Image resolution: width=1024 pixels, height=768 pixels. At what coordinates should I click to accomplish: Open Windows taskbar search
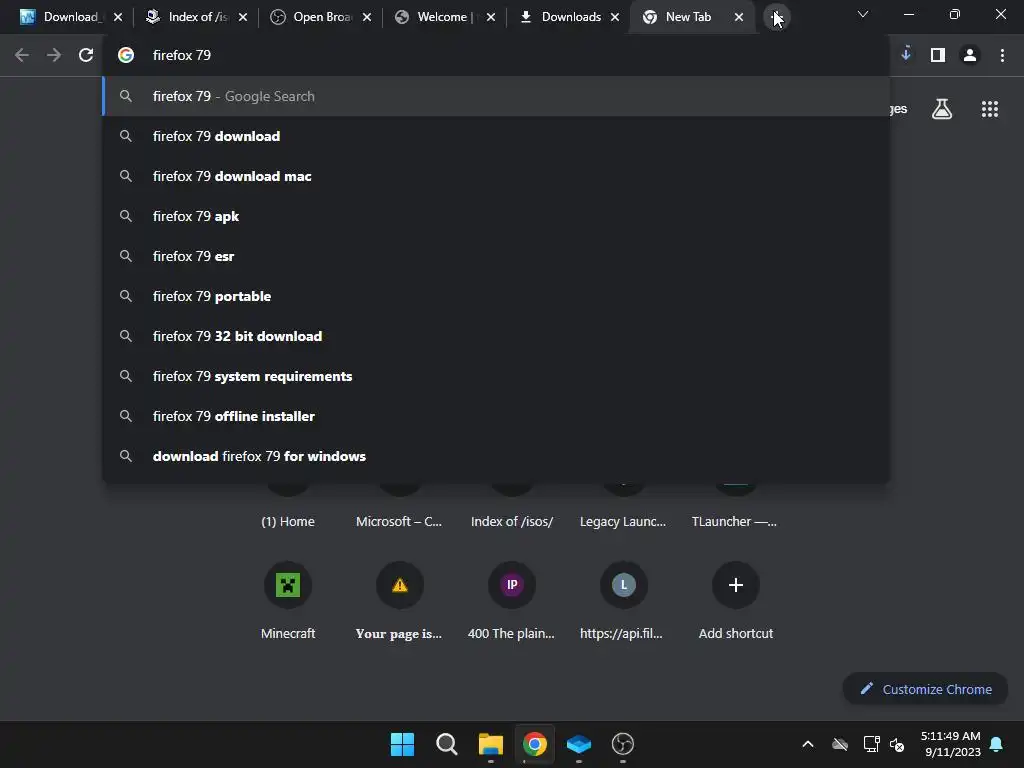(x=447, y=744)
